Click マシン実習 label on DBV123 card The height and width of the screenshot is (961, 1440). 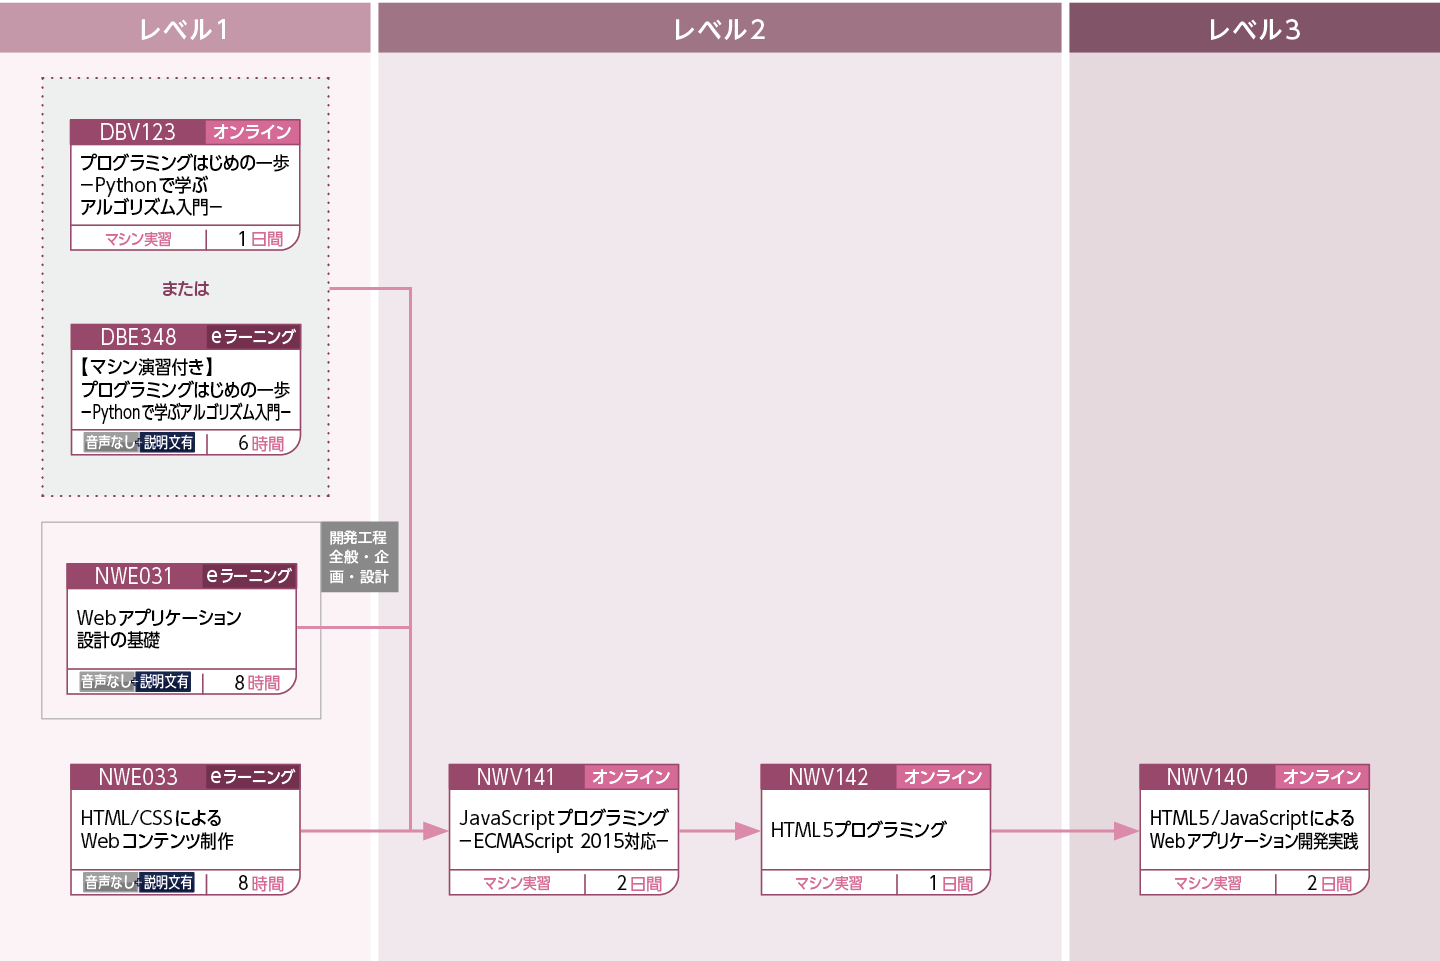pyautogui.click(x=138, y=239)
